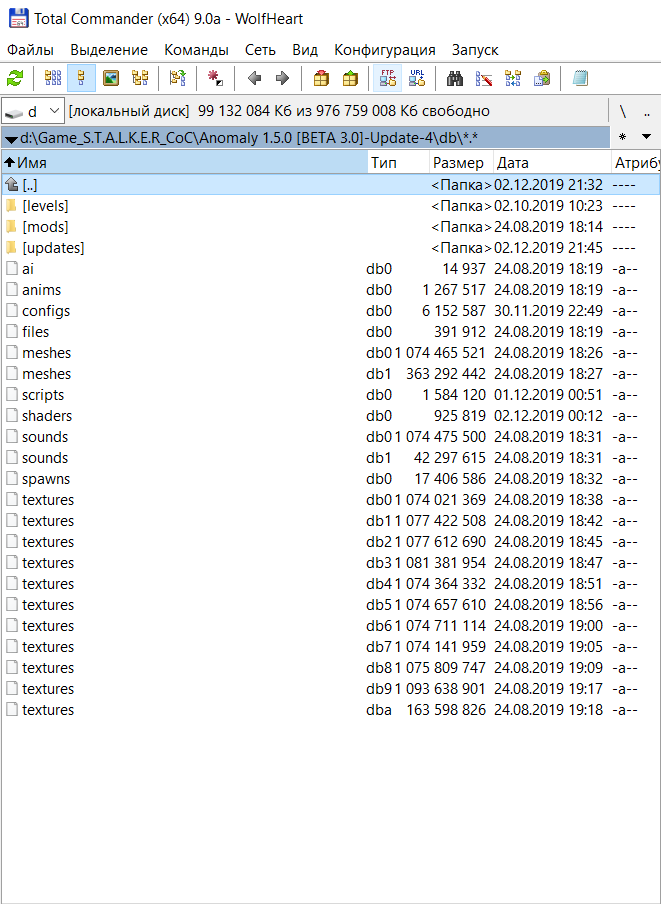Go Back with left arrow icon
The width and height of the screenshot is (661, 904).
click(254, 78)
